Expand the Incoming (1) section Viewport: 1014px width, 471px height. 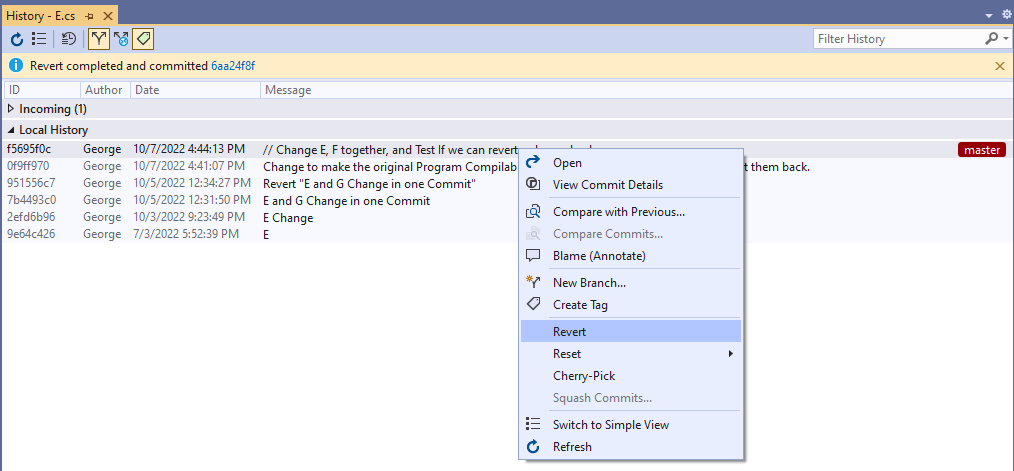11,108
